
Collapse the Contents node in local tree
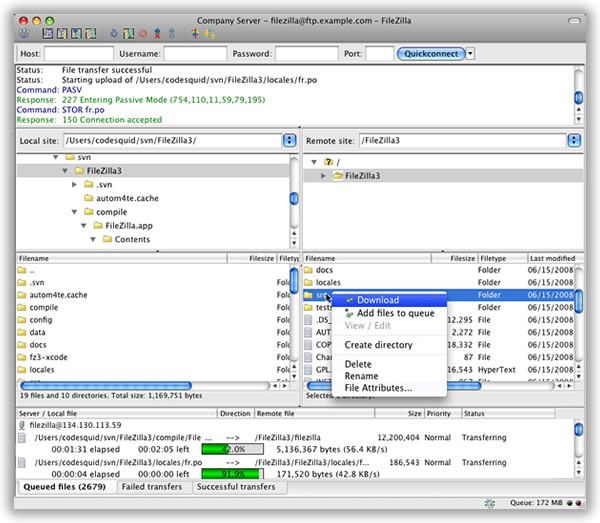[93, 239]
